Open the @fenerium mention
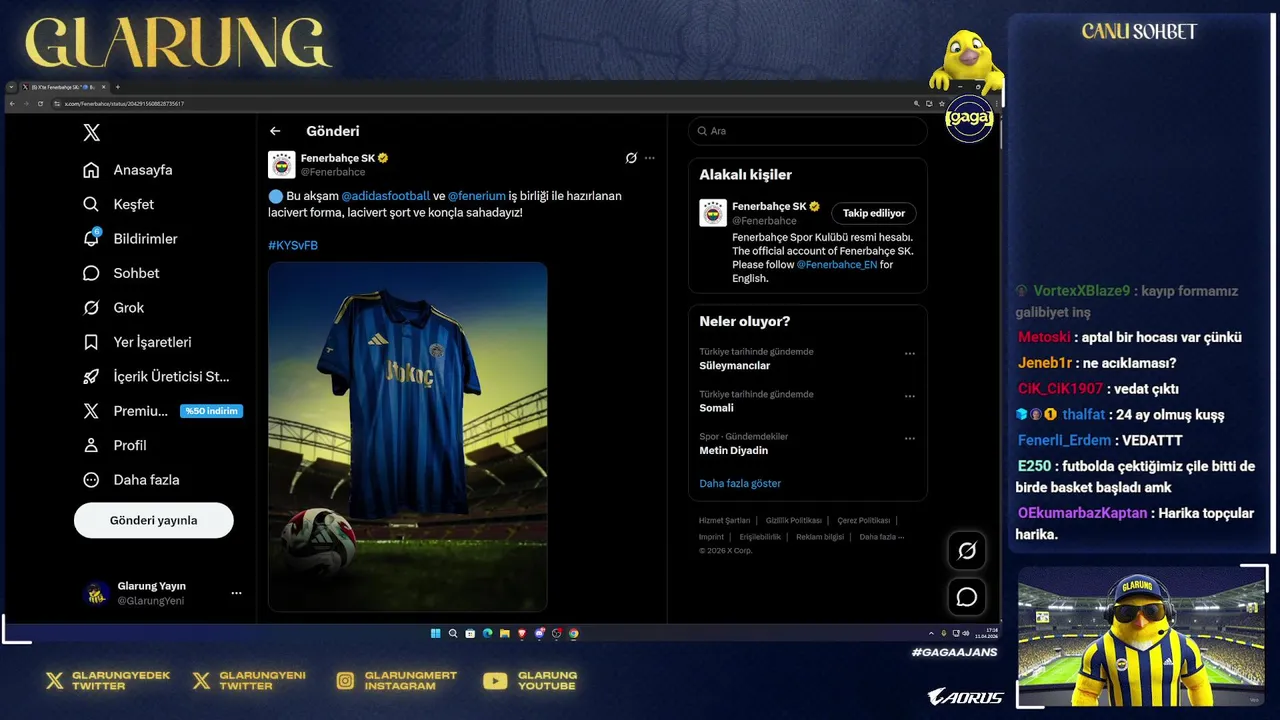This screenshot has width=1280, height=720. [477, 196]
